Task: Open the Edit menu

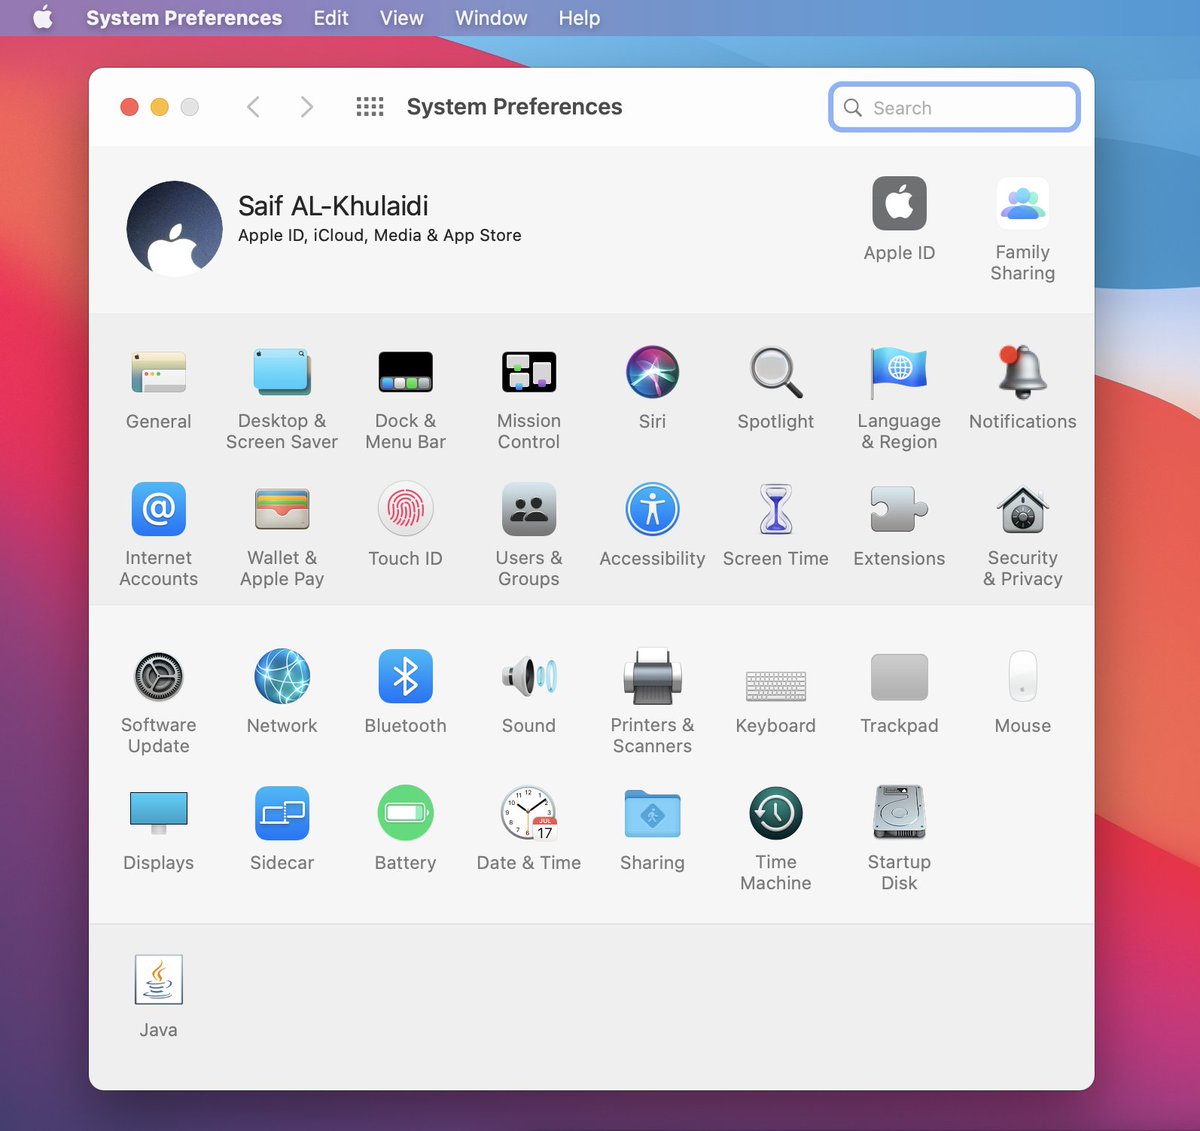Action: pos(331,18)
